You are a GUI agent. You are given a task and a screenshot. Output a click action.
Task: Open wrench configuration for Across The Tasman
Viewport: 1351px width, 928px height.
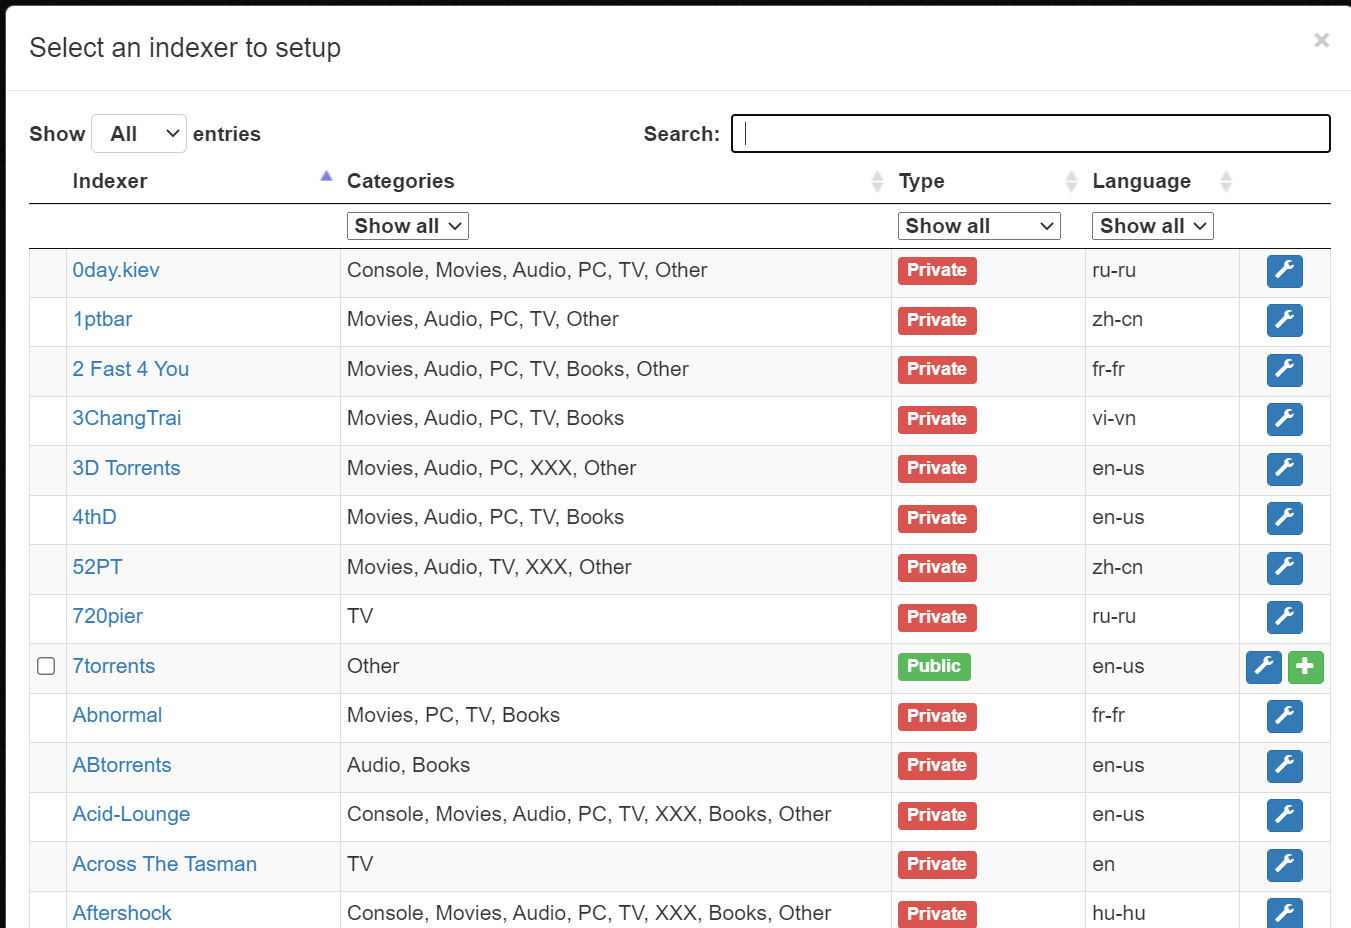[x=1284, y=865]
